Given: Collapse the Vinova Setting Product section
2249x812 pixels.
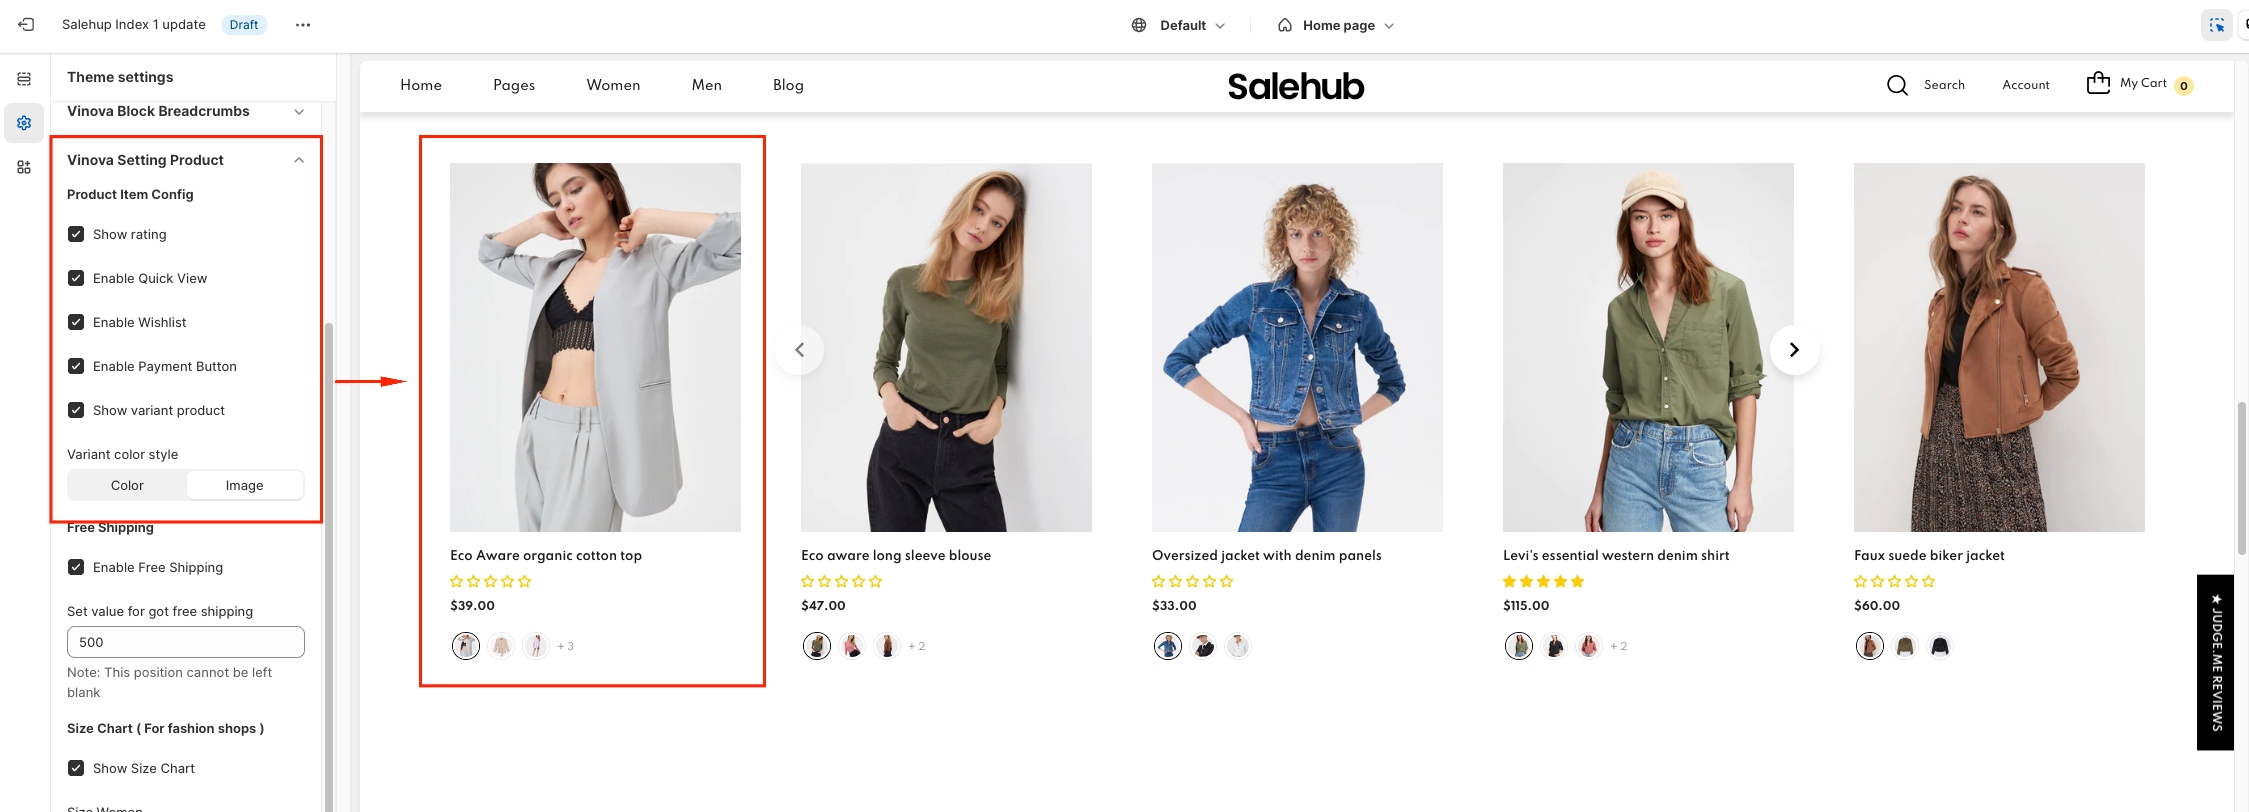Looking at the screenshot, I should pos(299,160).
